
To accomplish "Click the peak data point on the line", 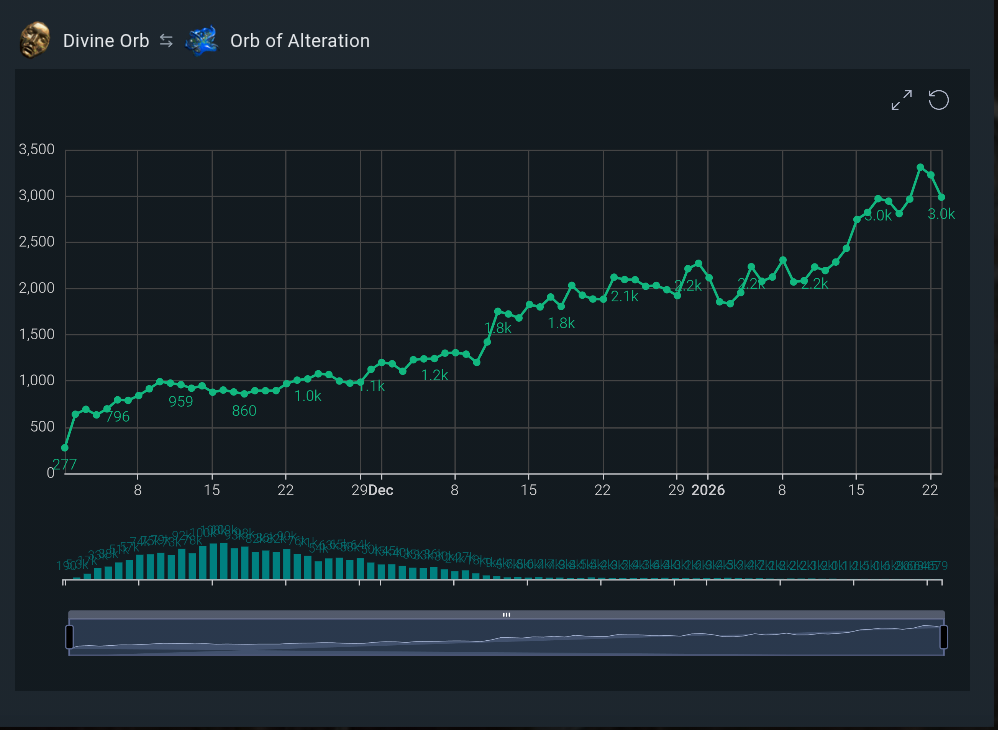I will pyautogui.click(x=920, y=167).
